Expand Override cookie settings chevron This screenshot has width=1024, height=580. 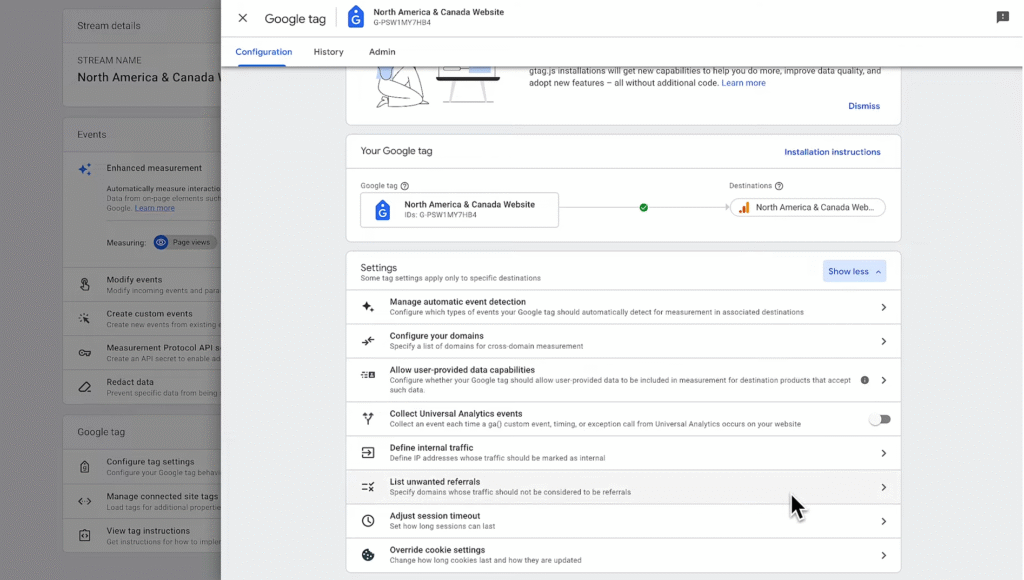884,555
